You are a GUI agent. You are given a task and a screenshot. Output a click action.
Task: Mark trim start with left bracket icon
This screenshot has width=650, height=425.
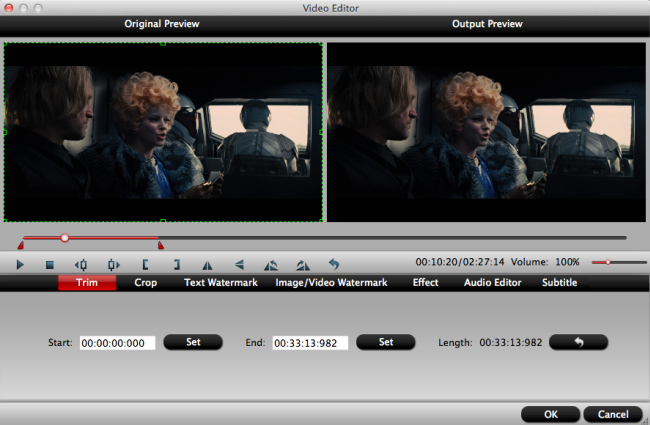[145, 265]
